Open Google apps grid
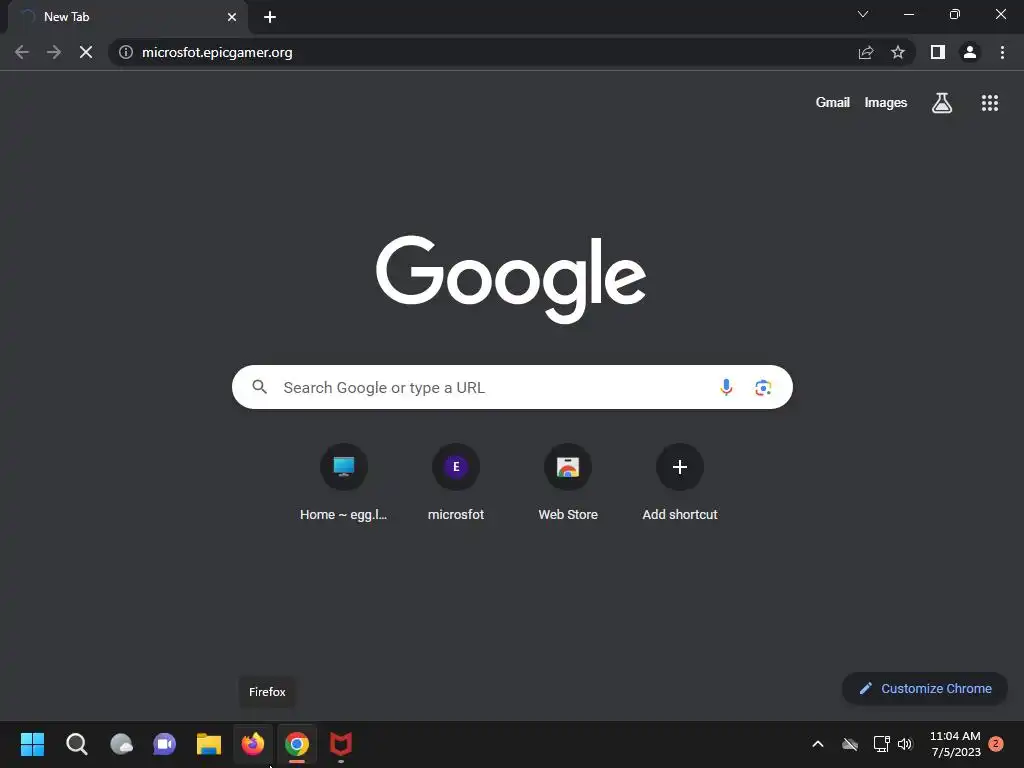 coord(990,103)
